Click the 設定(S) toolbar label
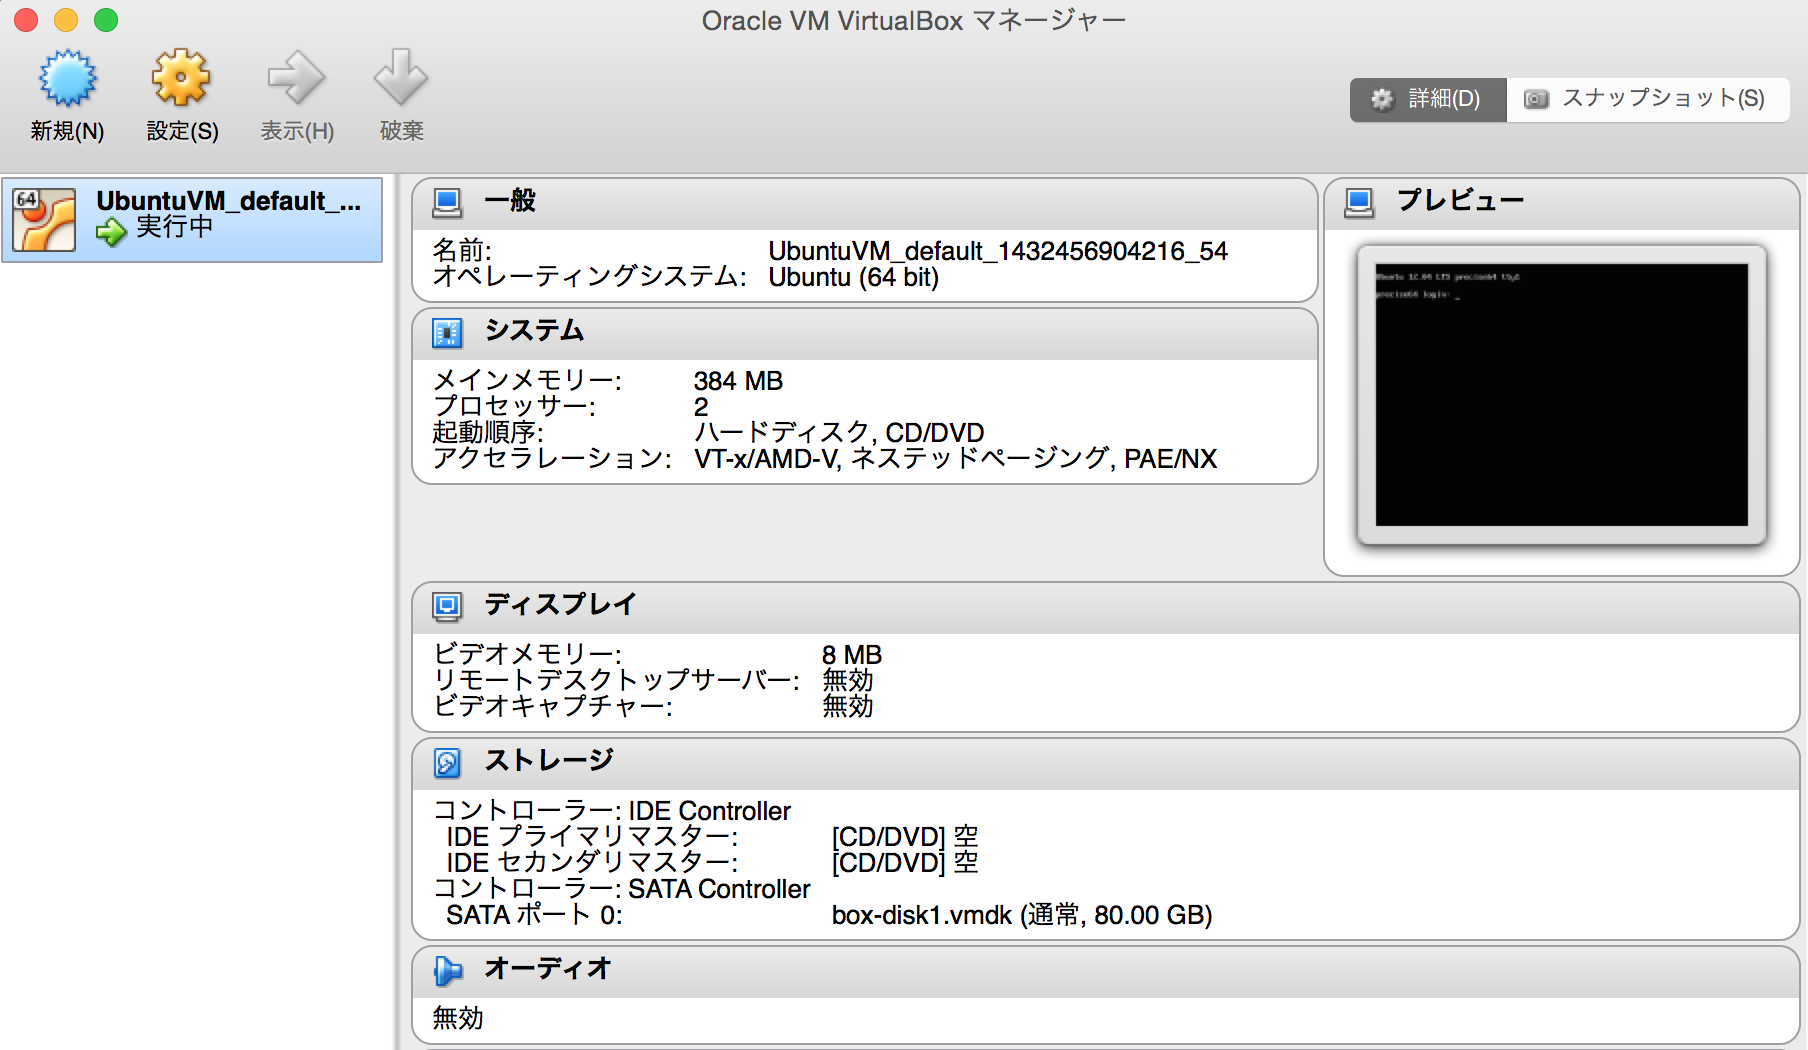1808x1050 pixels. (182, 131)
